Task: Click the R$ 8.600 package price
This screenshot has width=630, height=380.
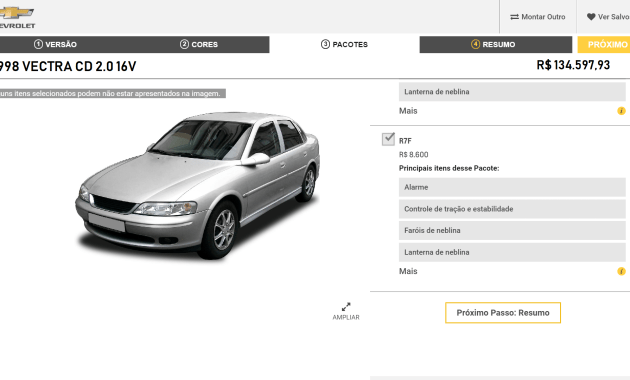Action: click(413, 155)
